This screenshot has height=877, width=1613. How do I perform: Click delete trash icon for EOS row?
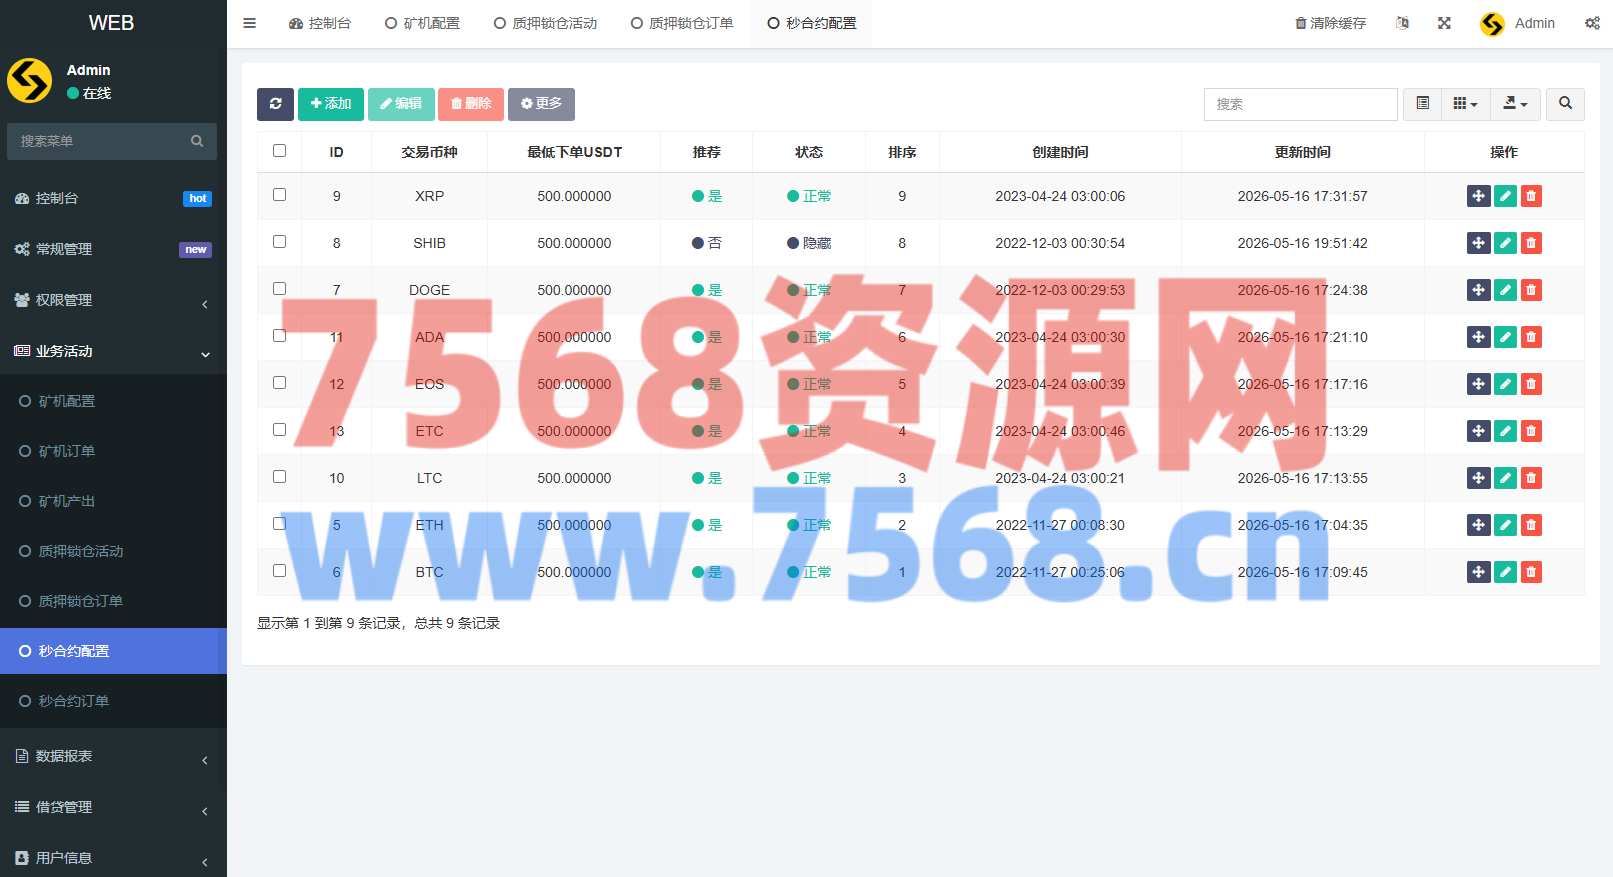click(x=1531, y=384)
